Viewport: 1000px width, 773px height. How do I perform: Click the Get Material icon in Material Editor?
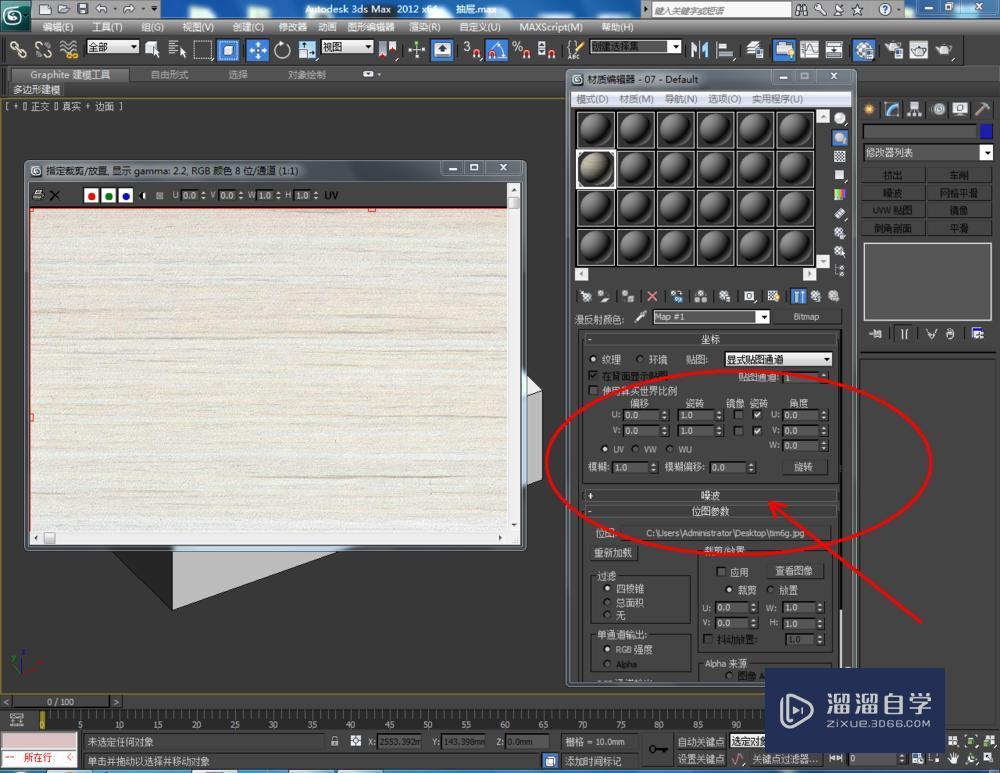tap(585, 297)
